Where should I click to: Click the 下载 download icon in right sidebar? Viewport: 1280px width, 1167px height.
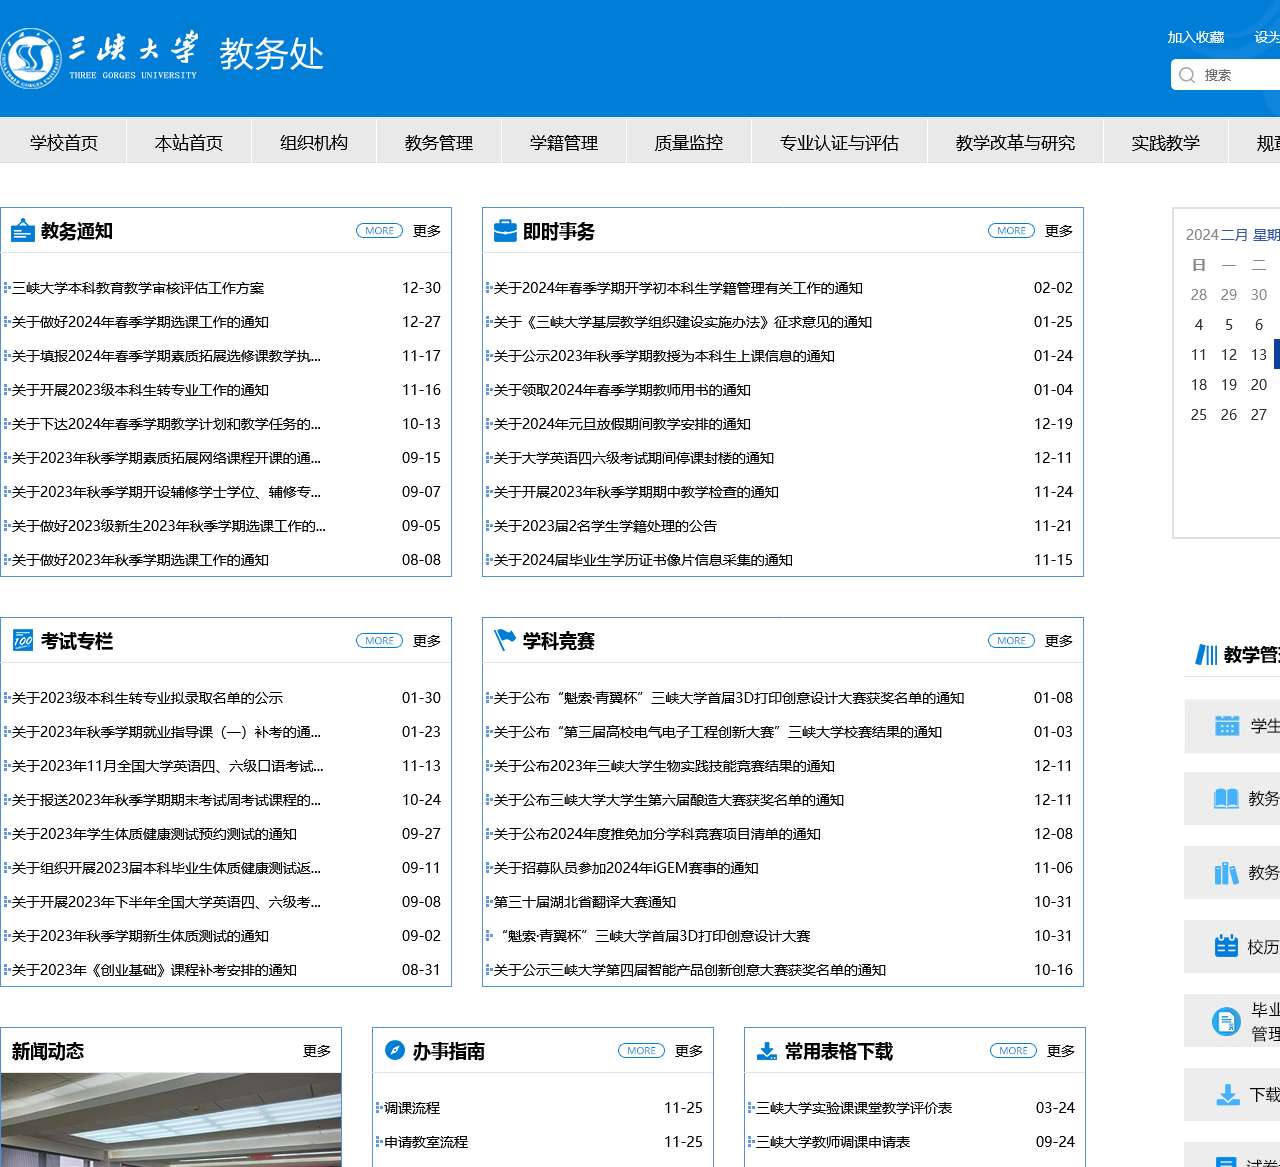[x=1229, y=1094]
